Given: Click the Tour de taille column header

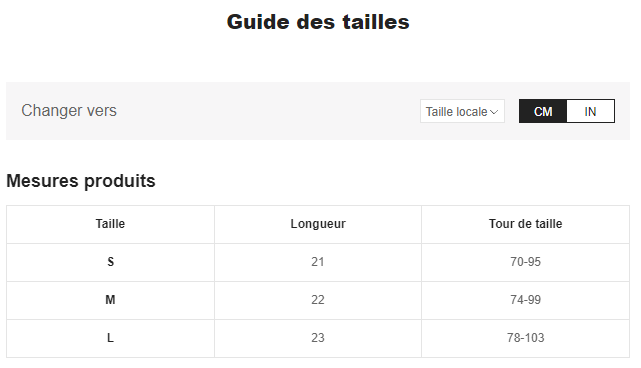Looking at the screenshot, I should click(x=525, y=224).
